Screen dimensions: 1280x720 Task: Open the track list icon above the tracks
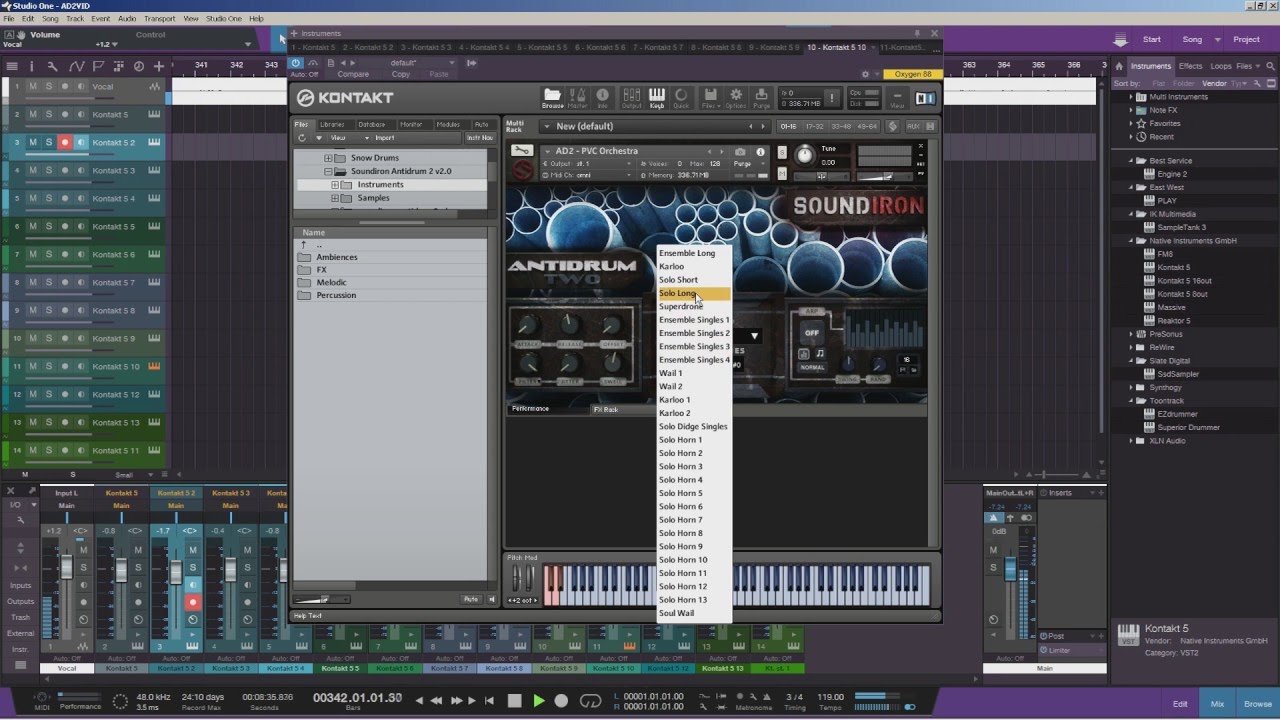(12, 66)
